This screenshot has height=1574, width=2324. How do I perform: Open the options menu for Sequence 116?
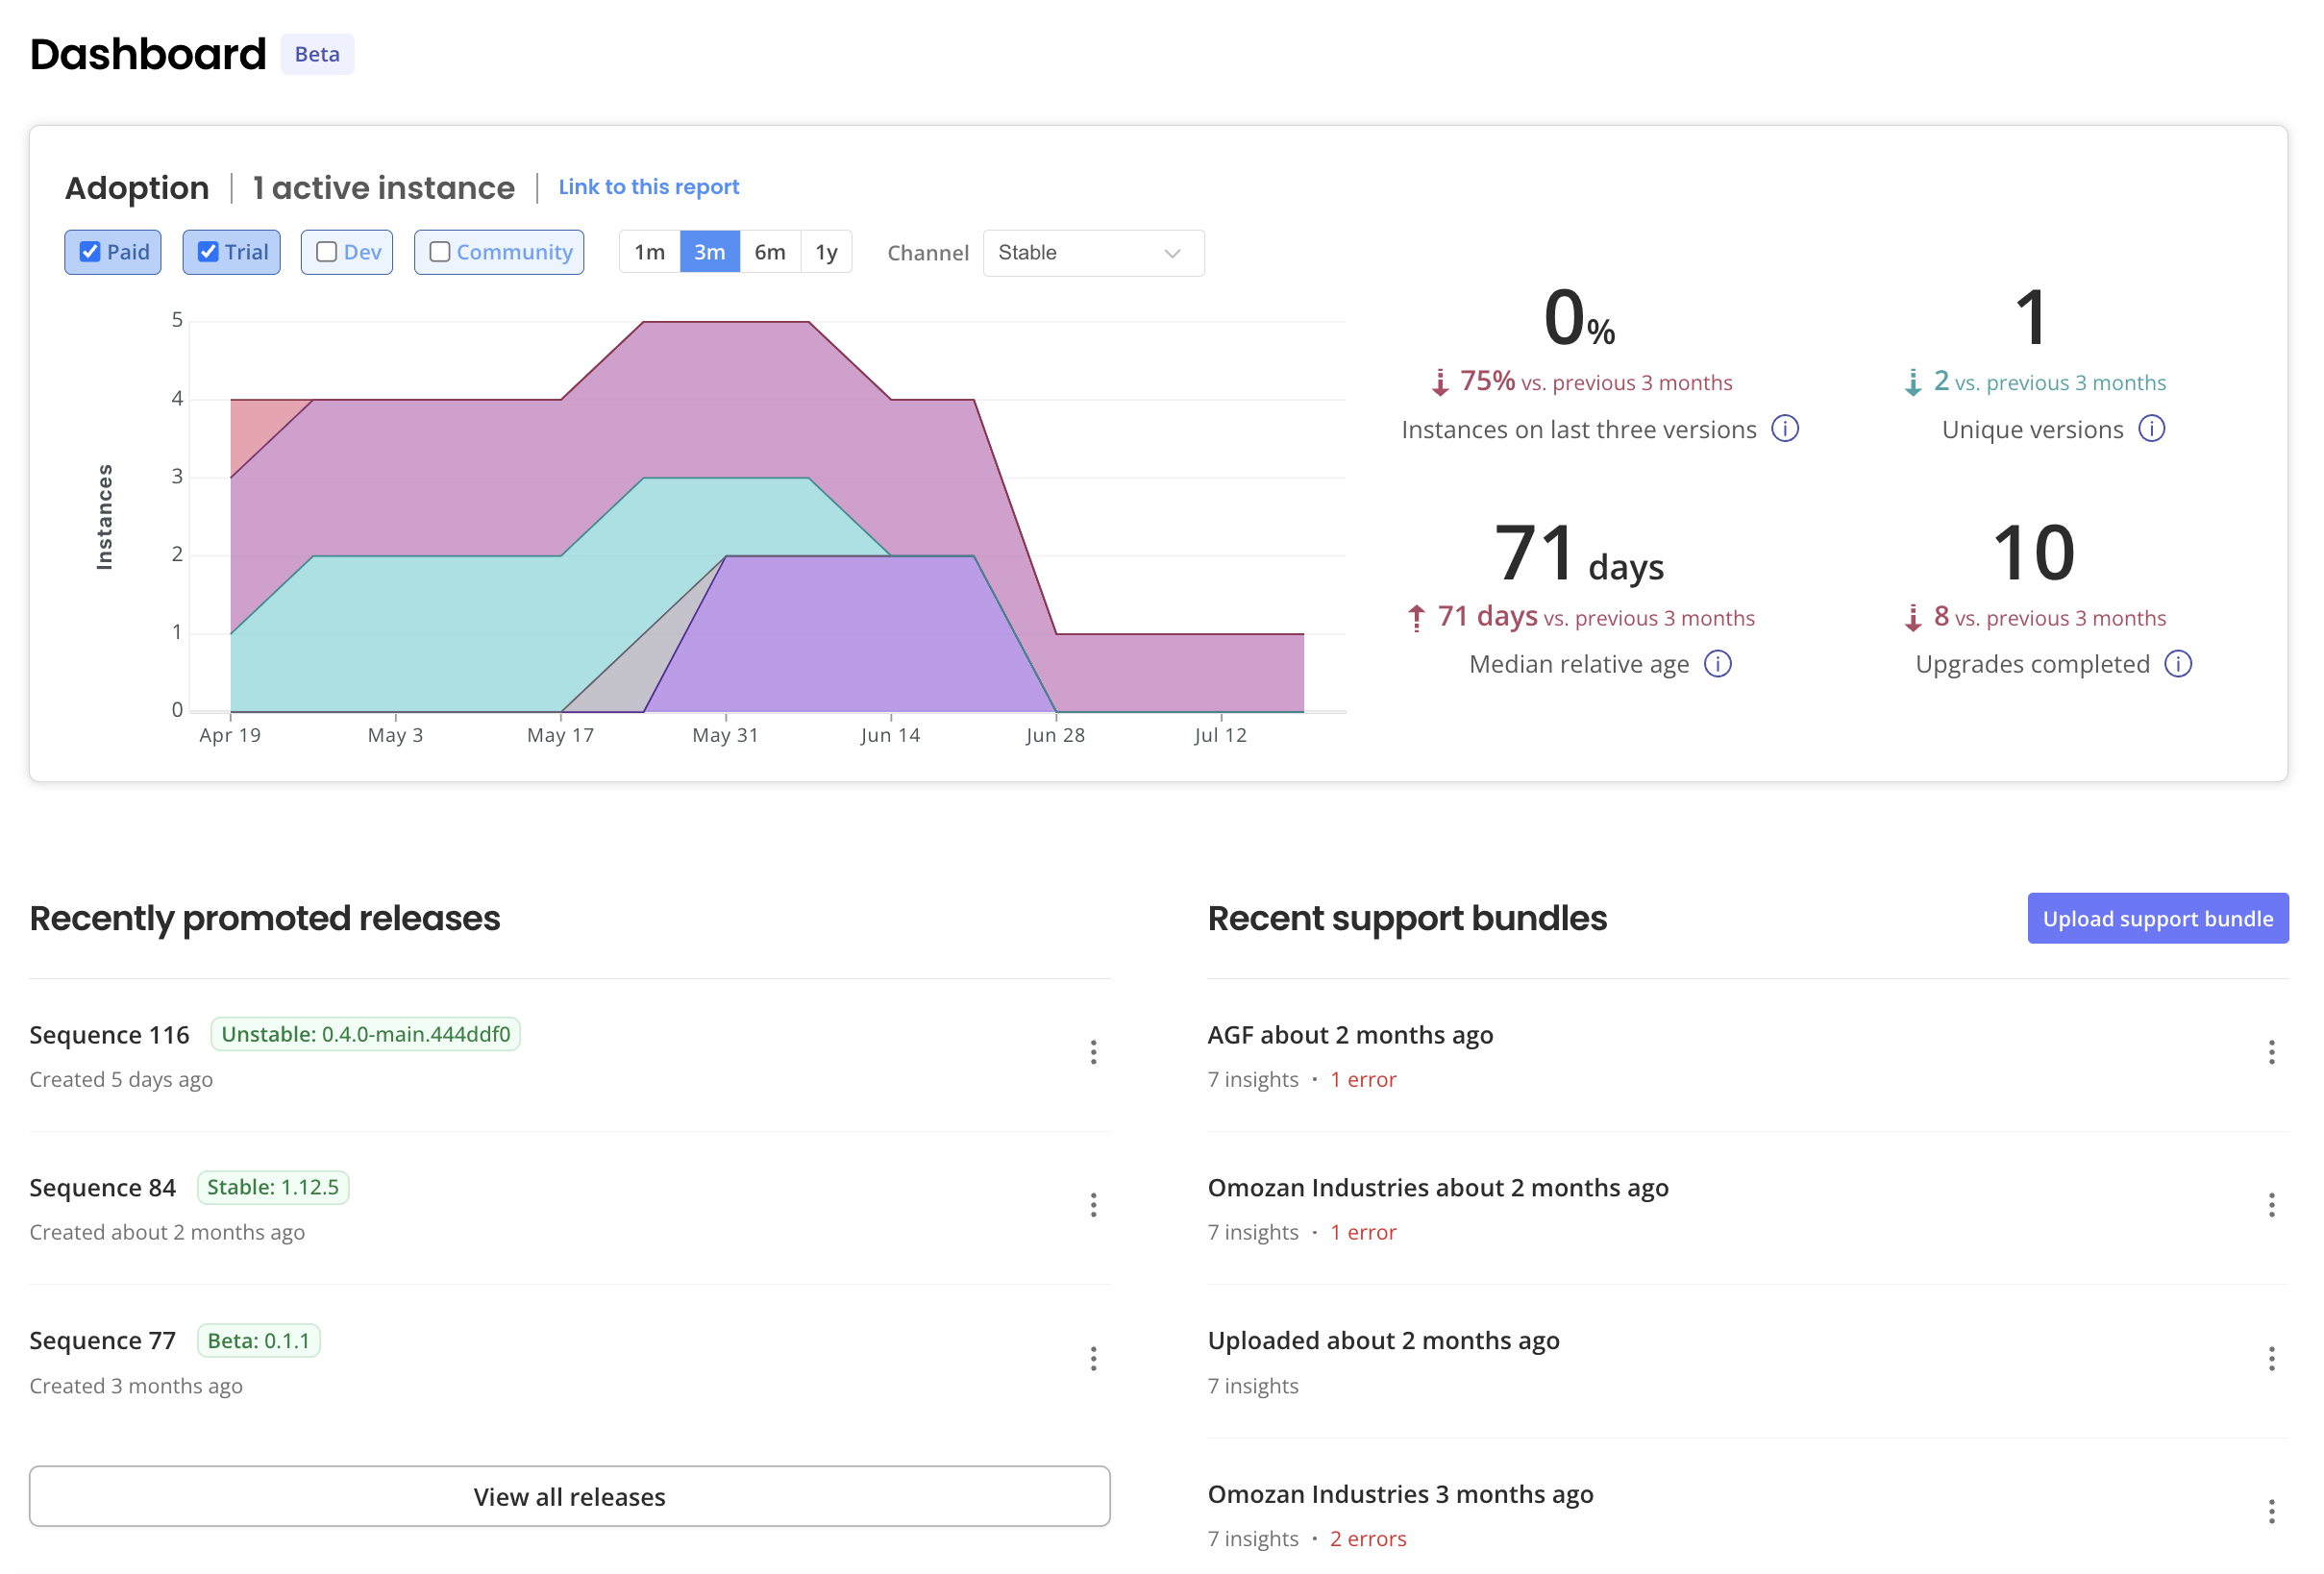1094,1052
